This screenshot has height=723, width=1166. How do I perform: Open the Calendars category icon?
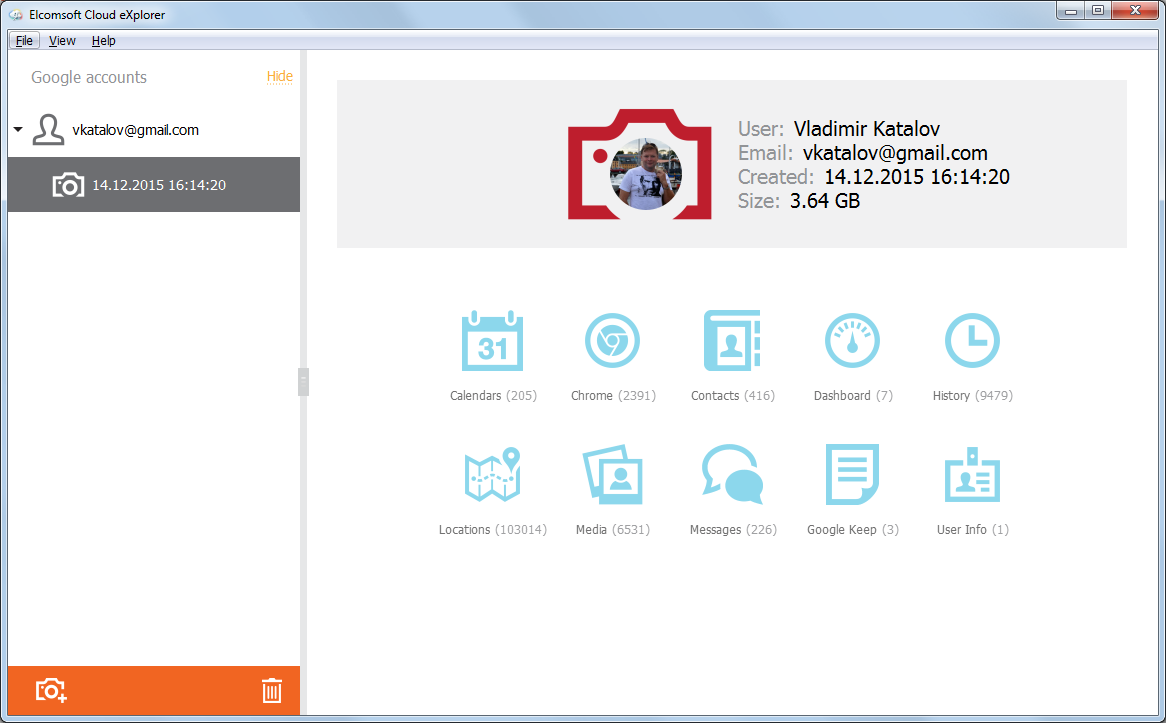click(x=492, y=342)
